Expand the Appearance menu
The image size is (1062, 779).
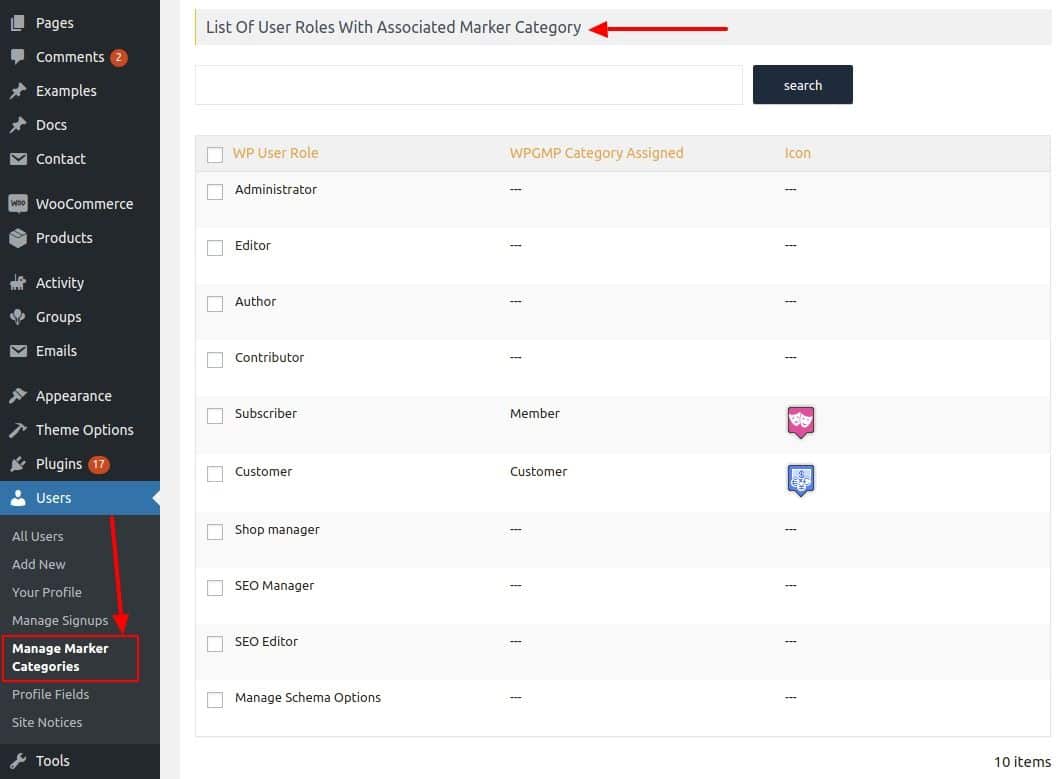[x=75, y=395]
